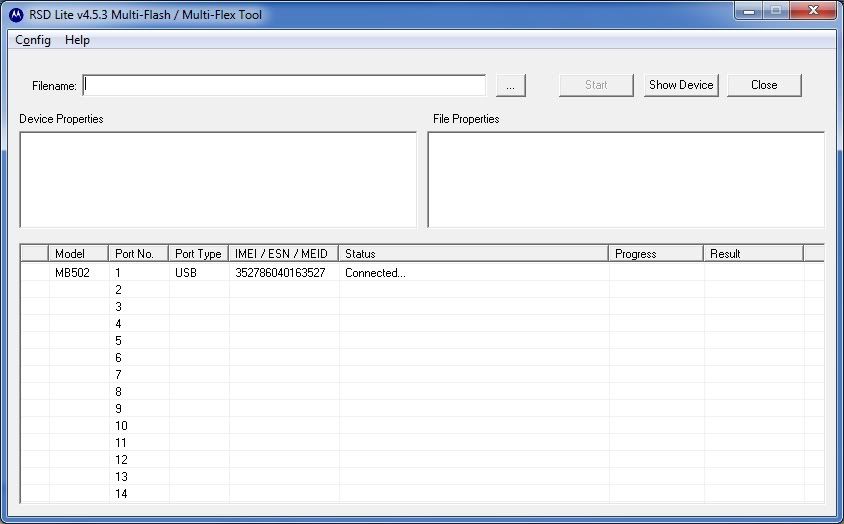Select port number 5 row
This screenshot has height=524, width=844.
(423, 340)
